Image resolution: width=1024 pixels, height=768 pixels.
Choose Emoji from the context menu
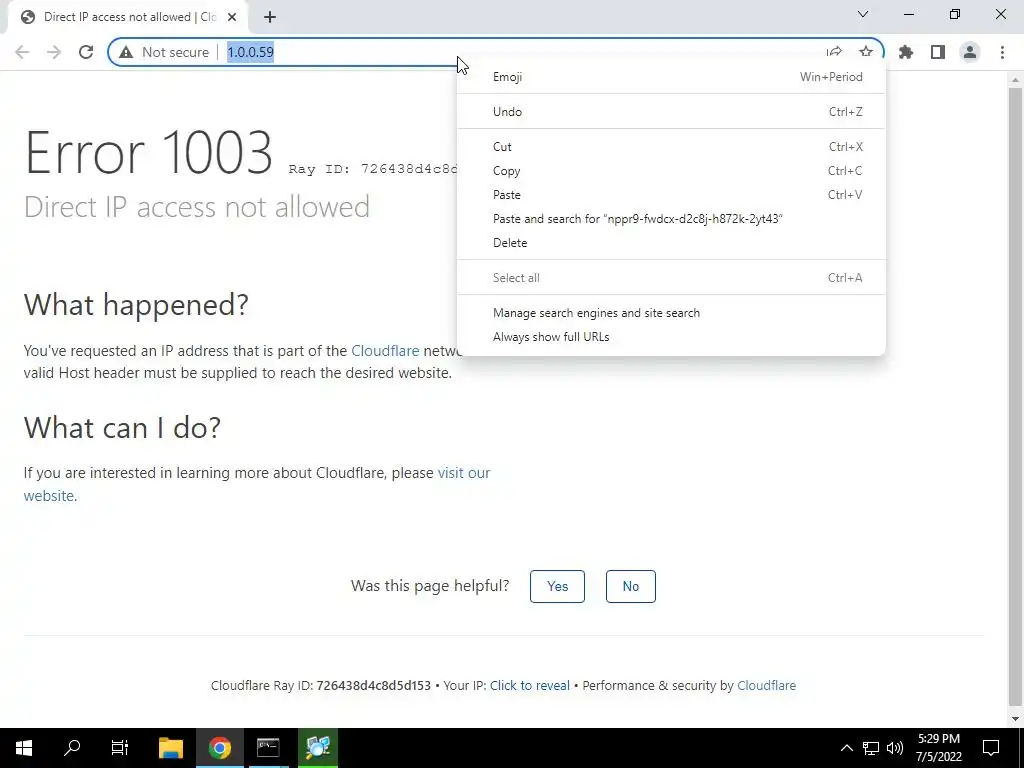tap(671, 77)
